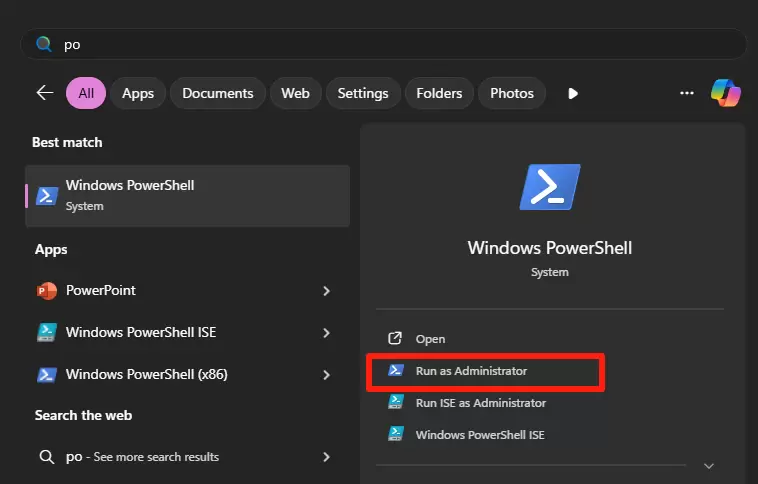The image size is (758, 484).
Task: Open the three-dot more options menu
Action: tap(686, 93)
